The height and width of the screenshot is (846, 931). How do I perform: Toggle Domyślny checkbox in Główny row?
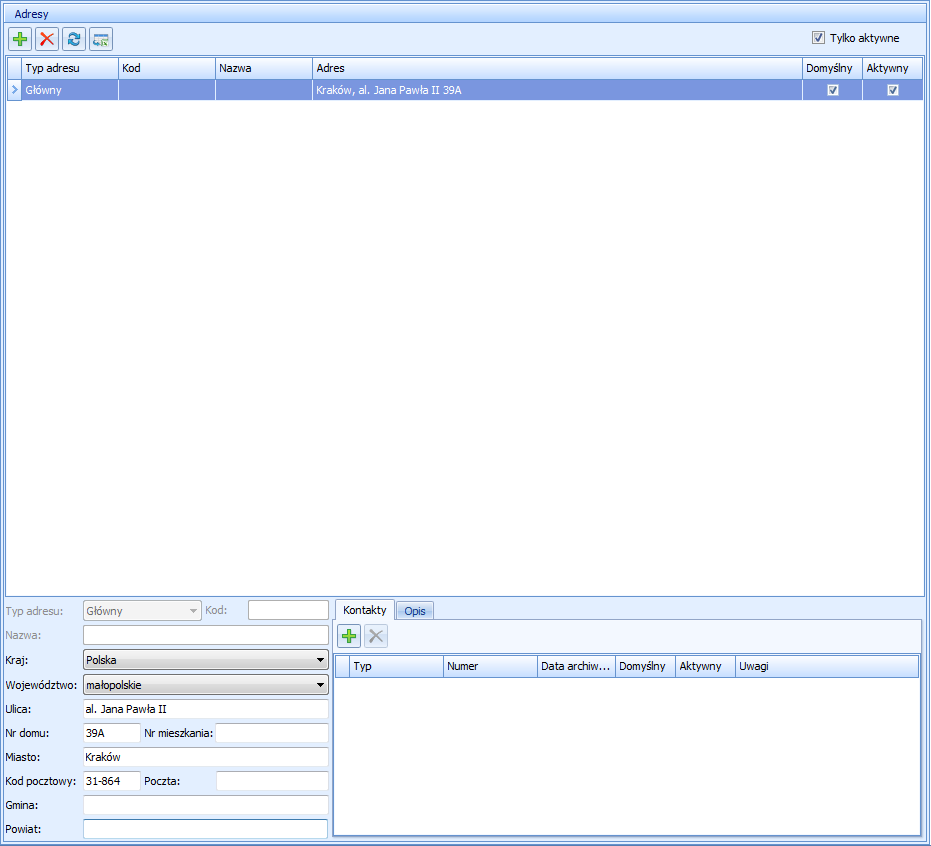(833, 90)
